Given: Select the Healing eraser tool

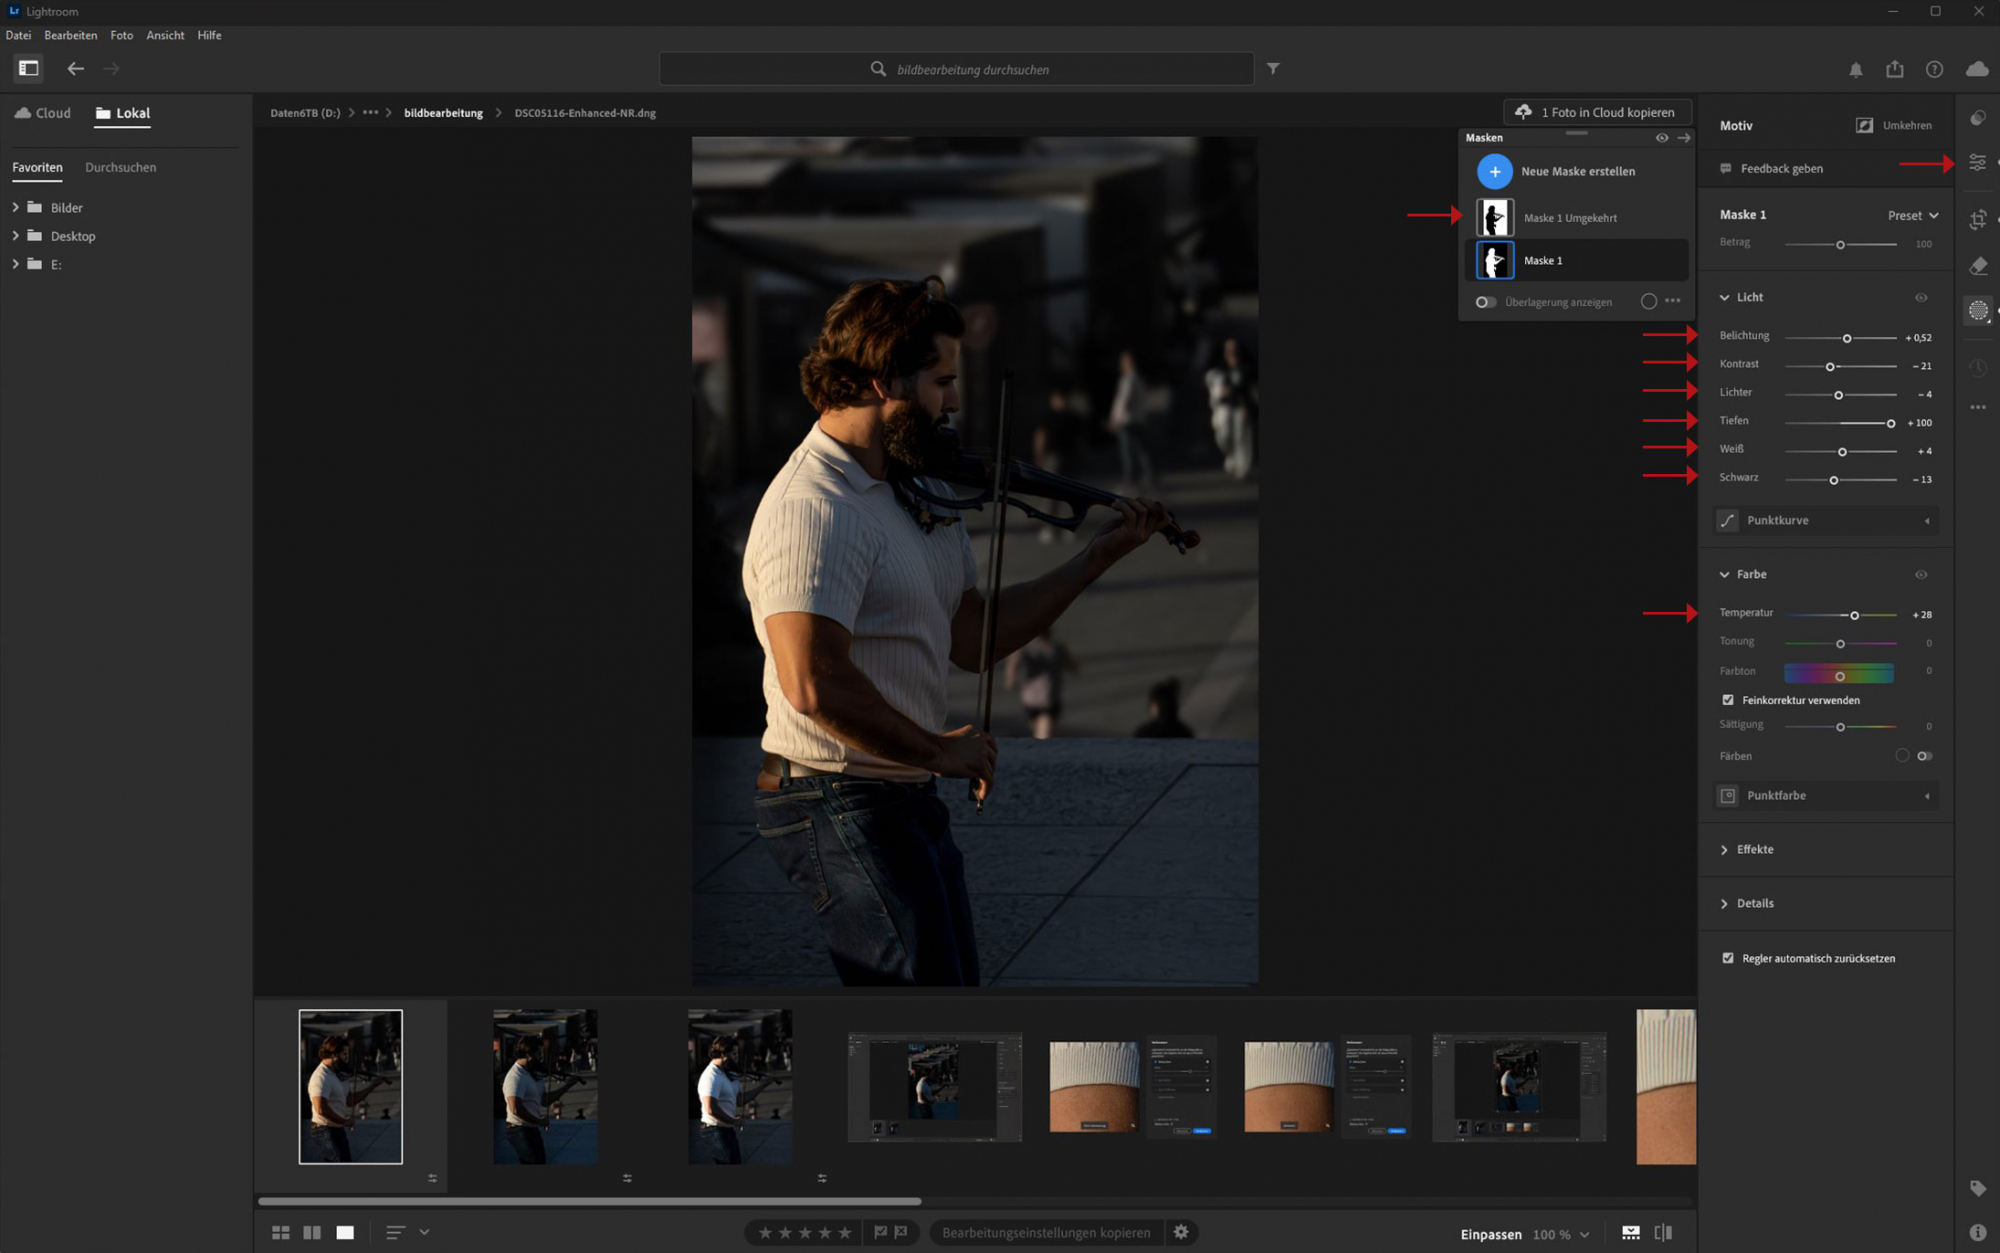Looking at the screenshot, I should 1977,266.
